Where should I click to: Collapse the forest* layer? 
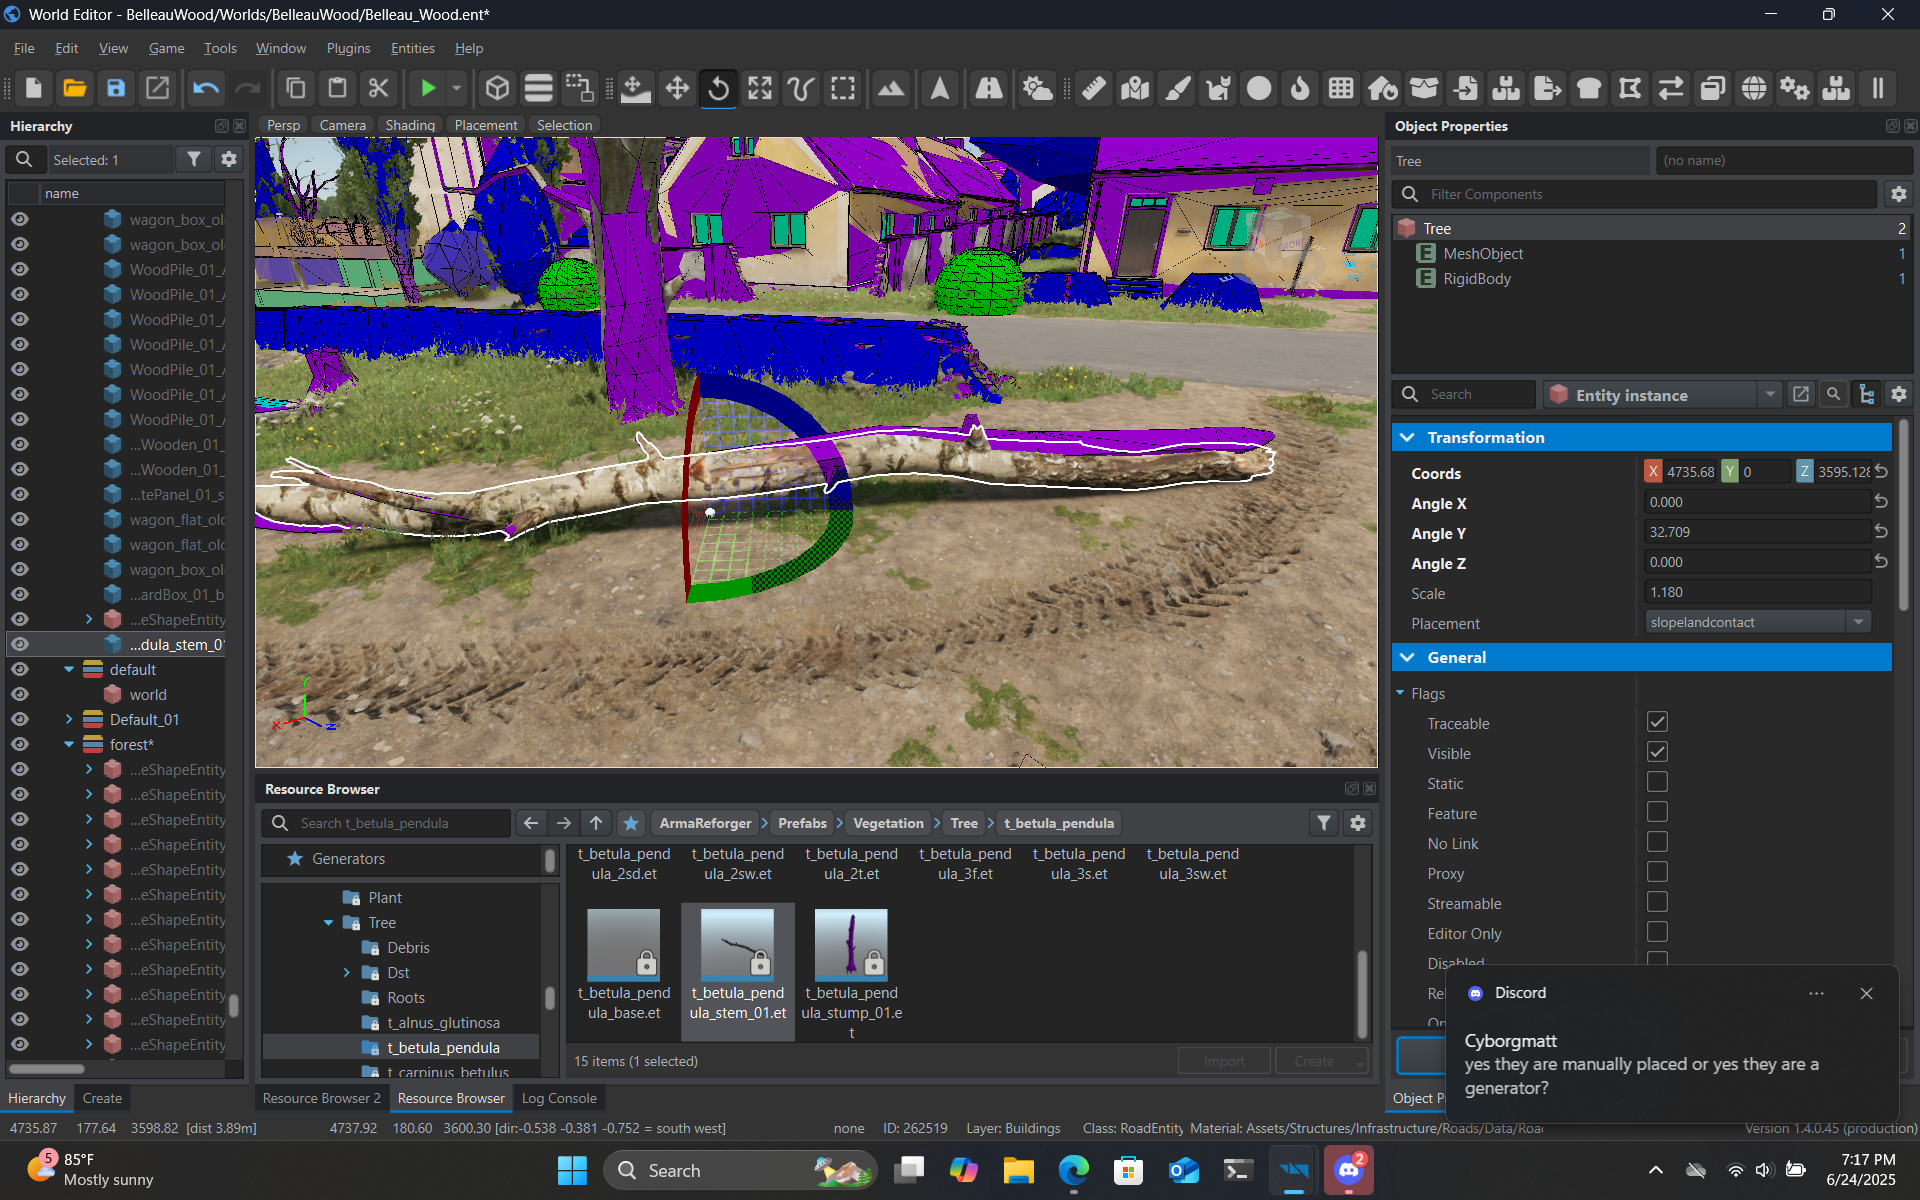[x=69, y=744]
